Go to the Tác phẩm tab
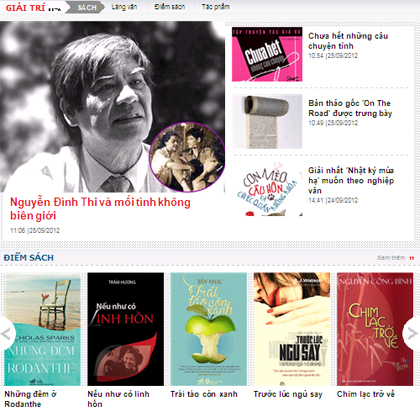420x417 pixels. pos(216,7)
